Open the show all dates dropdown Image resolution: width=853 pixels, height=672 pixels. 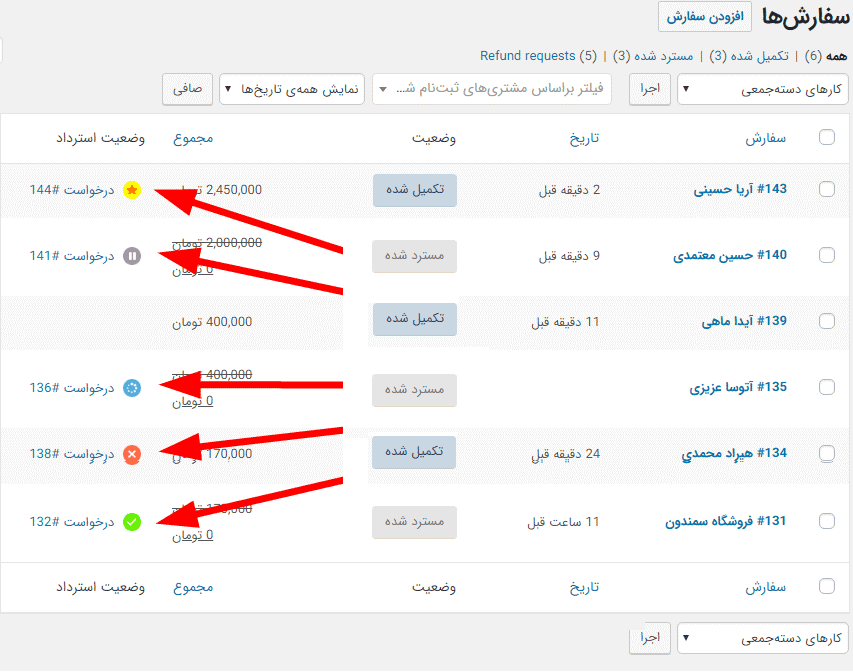tap(292, 89)
